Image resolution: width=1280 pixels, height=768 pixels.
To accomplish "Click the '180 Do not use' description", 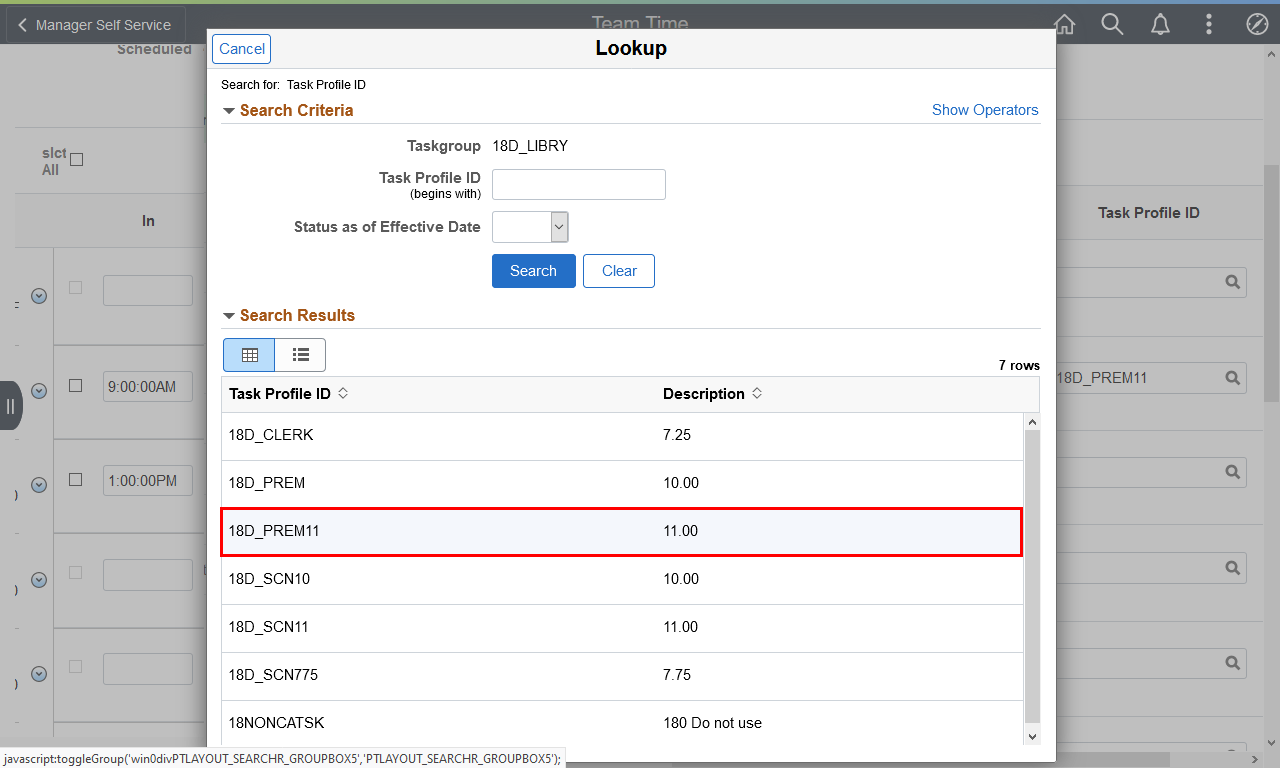I will click(x=712, y=723).
